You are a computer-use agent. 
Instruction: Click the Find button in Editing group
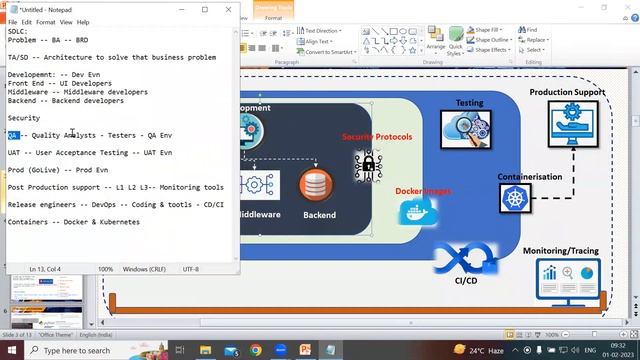point(528,30)
